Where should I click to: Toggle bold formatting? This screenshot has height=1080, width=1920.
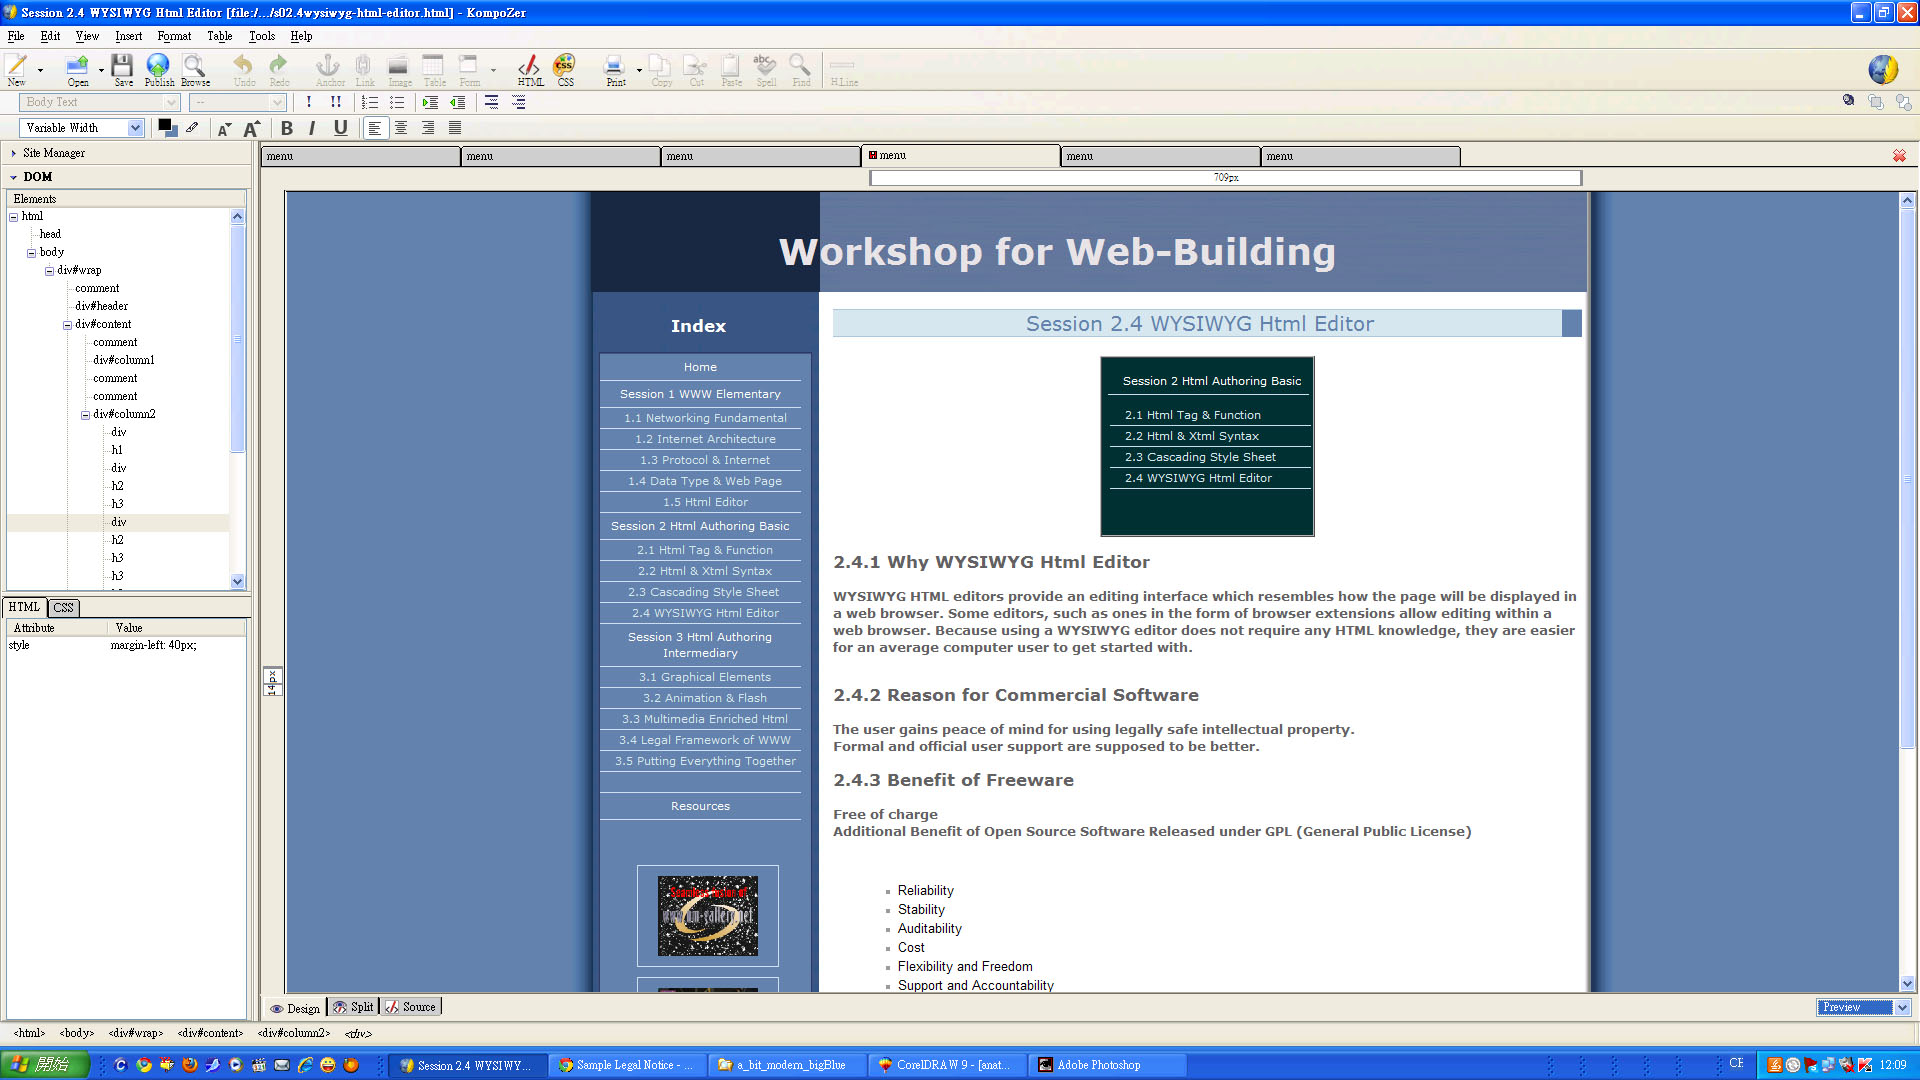click(286, 128)
